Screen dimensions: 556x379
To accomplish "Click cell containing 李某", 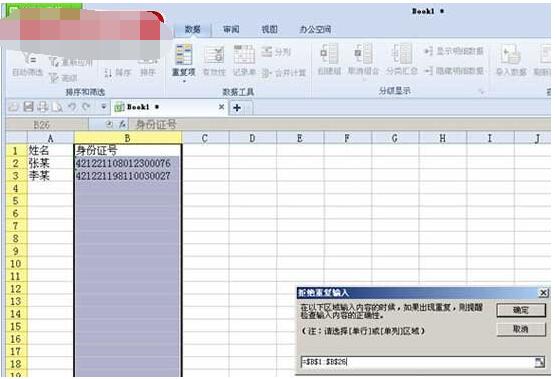I will 50,175.
